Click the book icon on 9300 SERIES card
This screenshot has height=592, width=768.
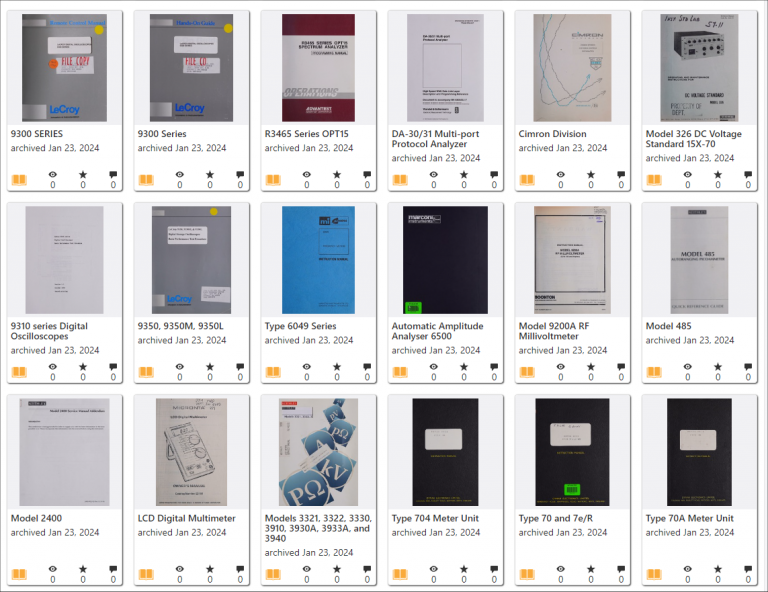(19, 180)
